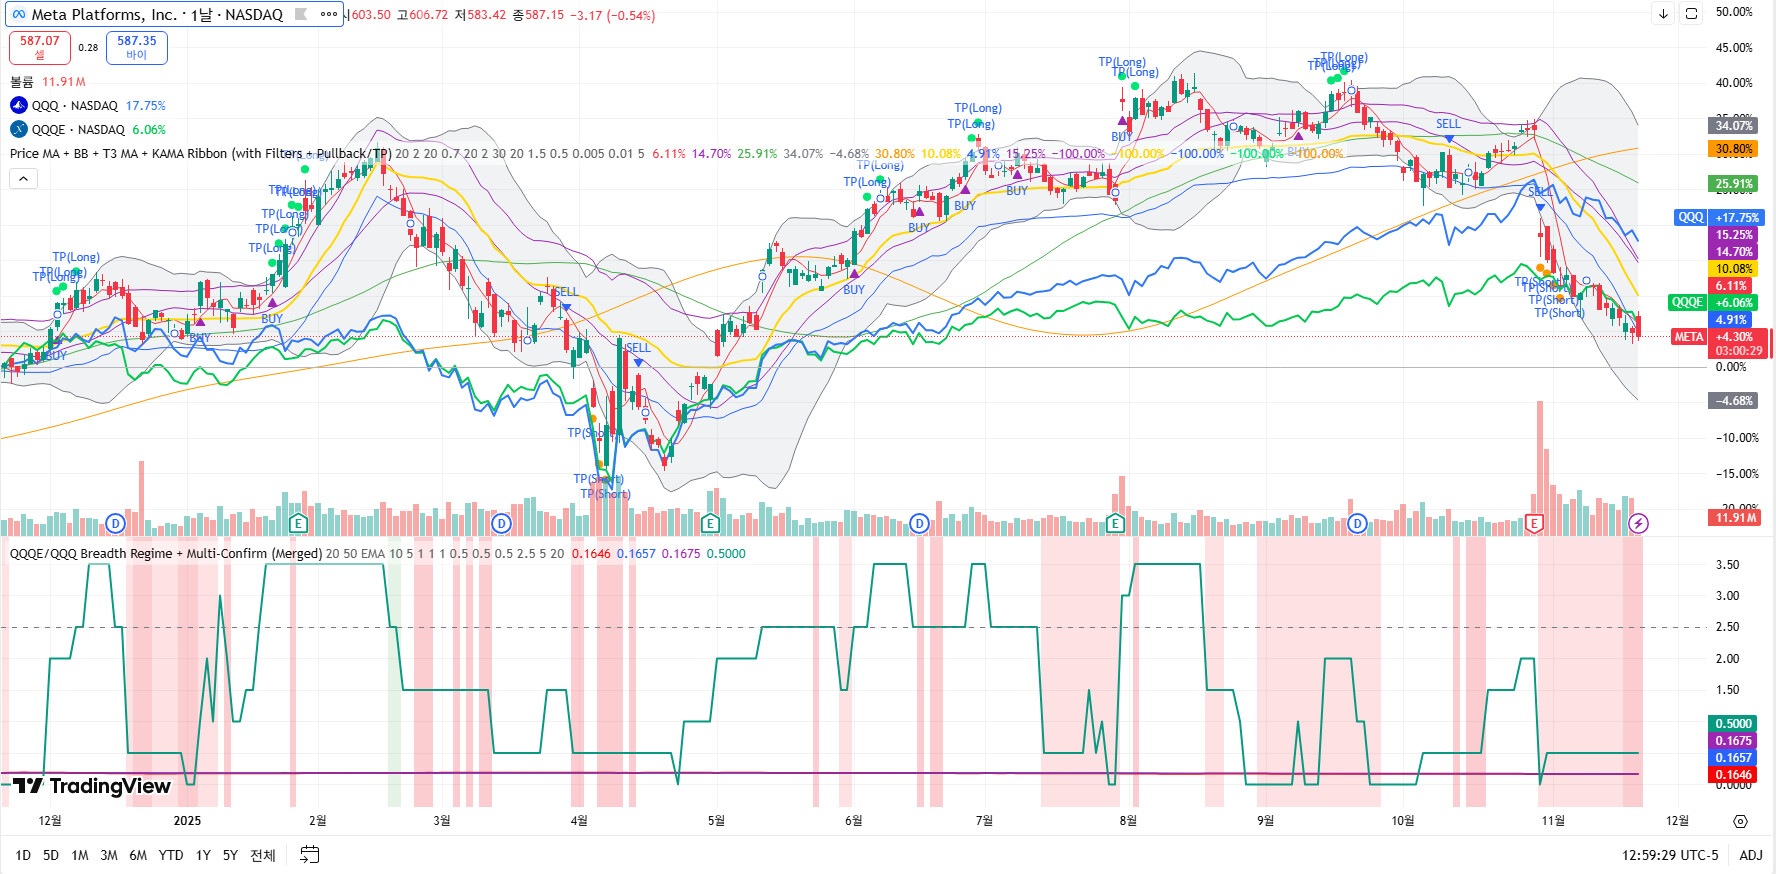Viewport: 1776px width, 874px height.
Task: Click the dividend D marker in December
Action: (116, 523)
